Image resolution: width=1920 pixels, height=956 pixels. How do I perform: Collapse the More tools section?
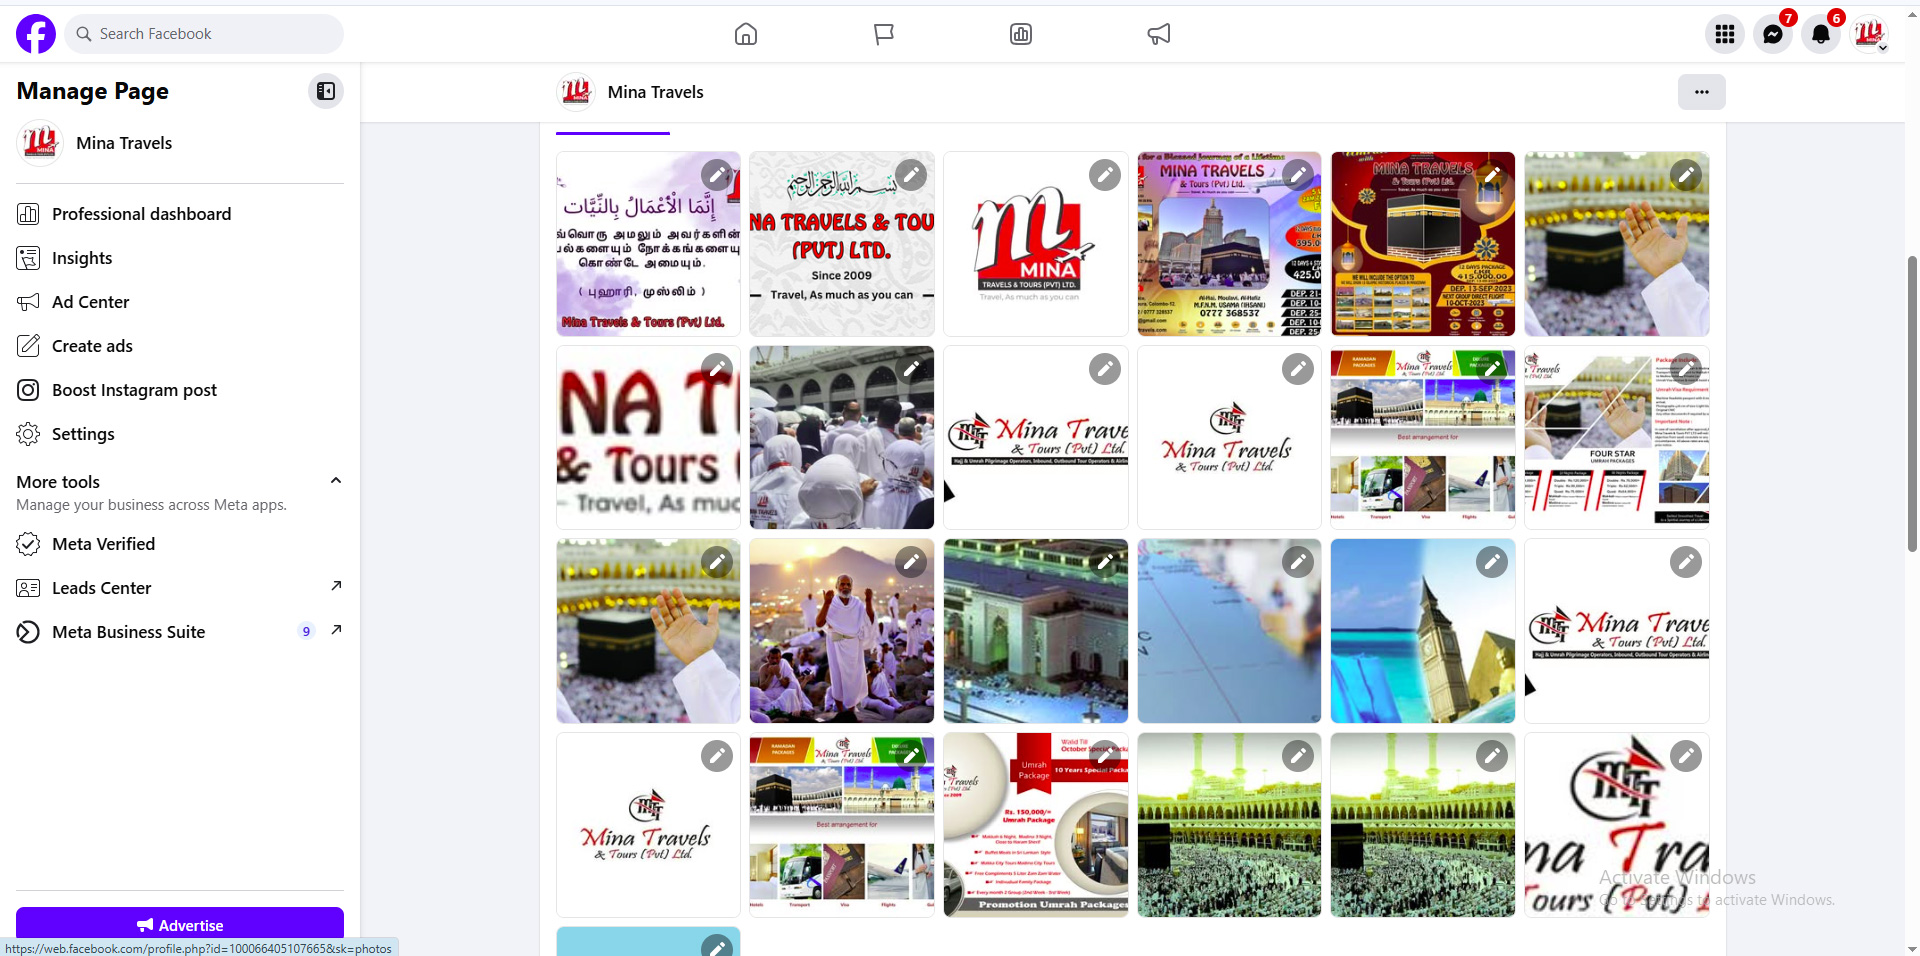pos(336,481)
